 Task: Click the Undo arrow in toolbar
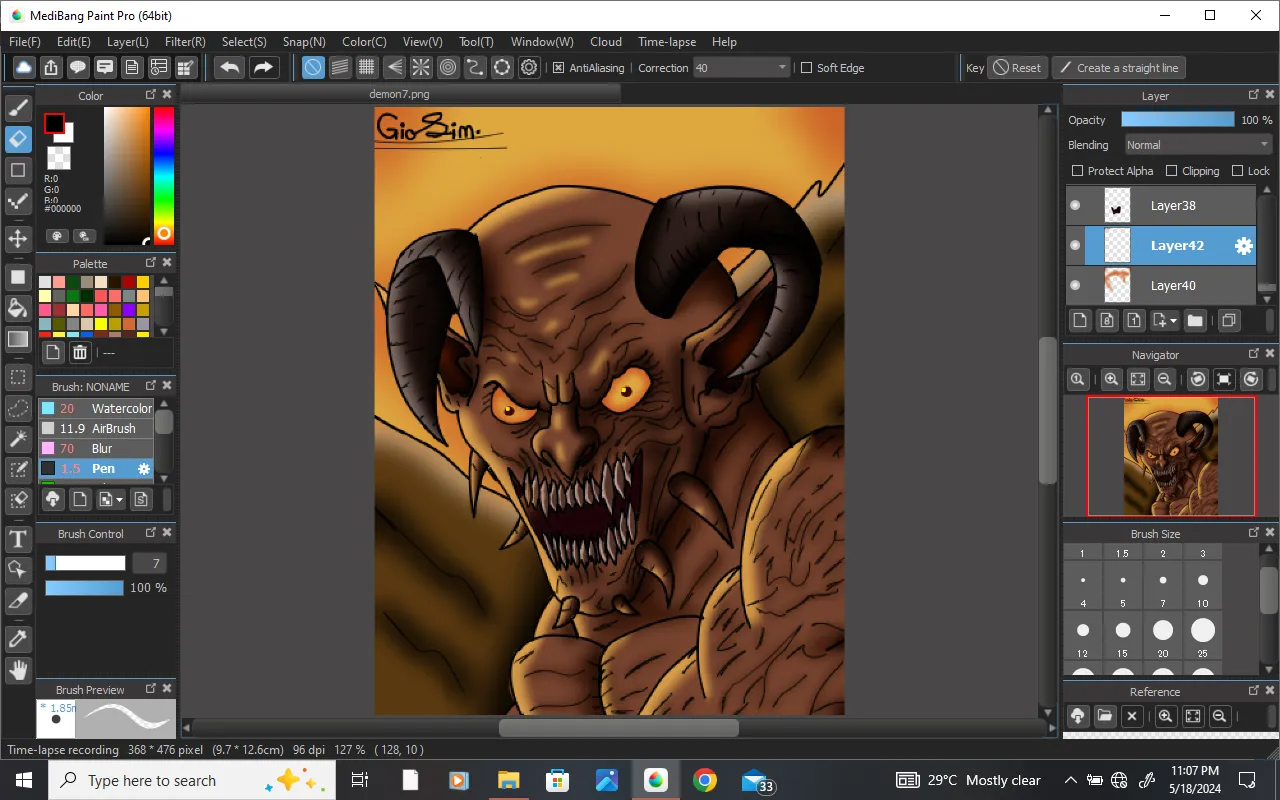pos(230,67)
